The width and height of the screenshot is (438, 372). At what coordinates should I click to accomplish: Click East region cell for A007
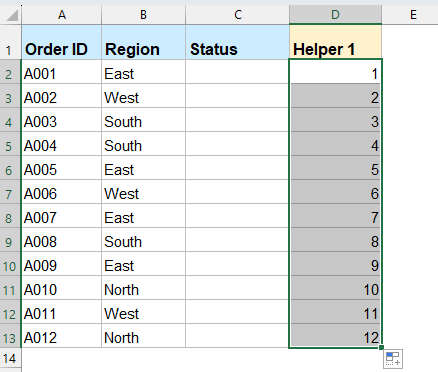pyautogui.click(x=143, y=216)
